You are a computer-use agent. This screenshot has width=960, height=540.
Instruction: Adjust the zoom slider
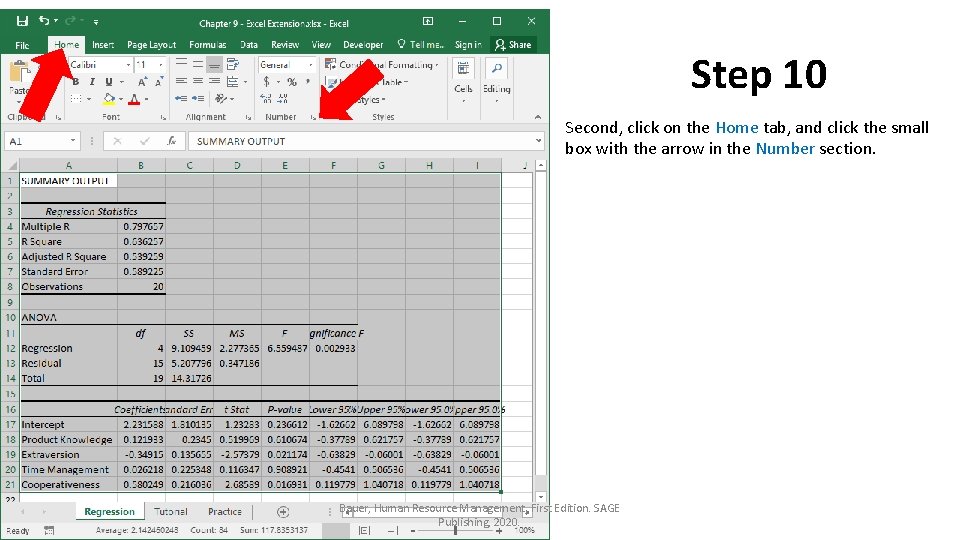point(455,530)
